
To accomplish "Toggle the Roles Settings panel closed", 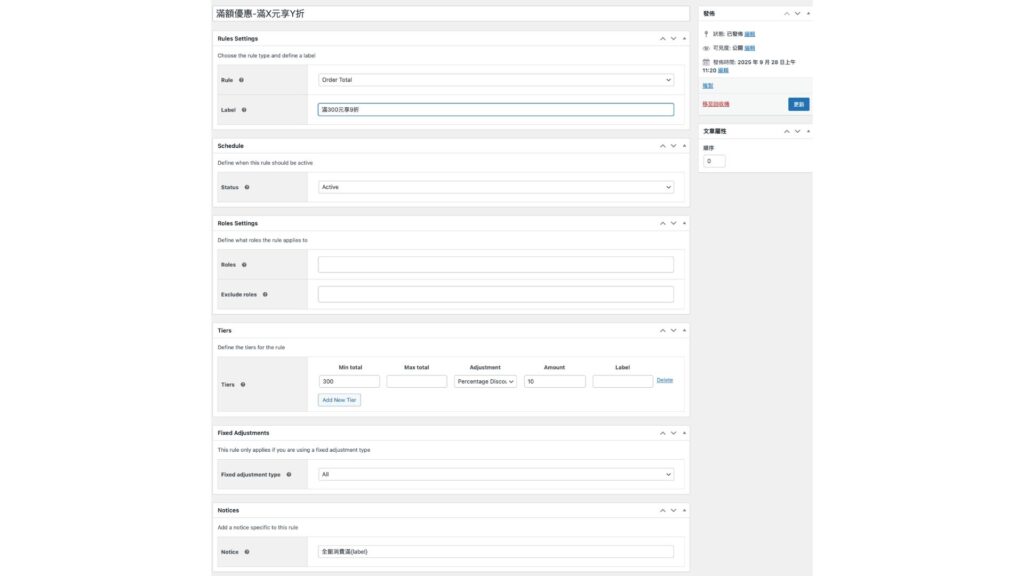I will [684, 223].
